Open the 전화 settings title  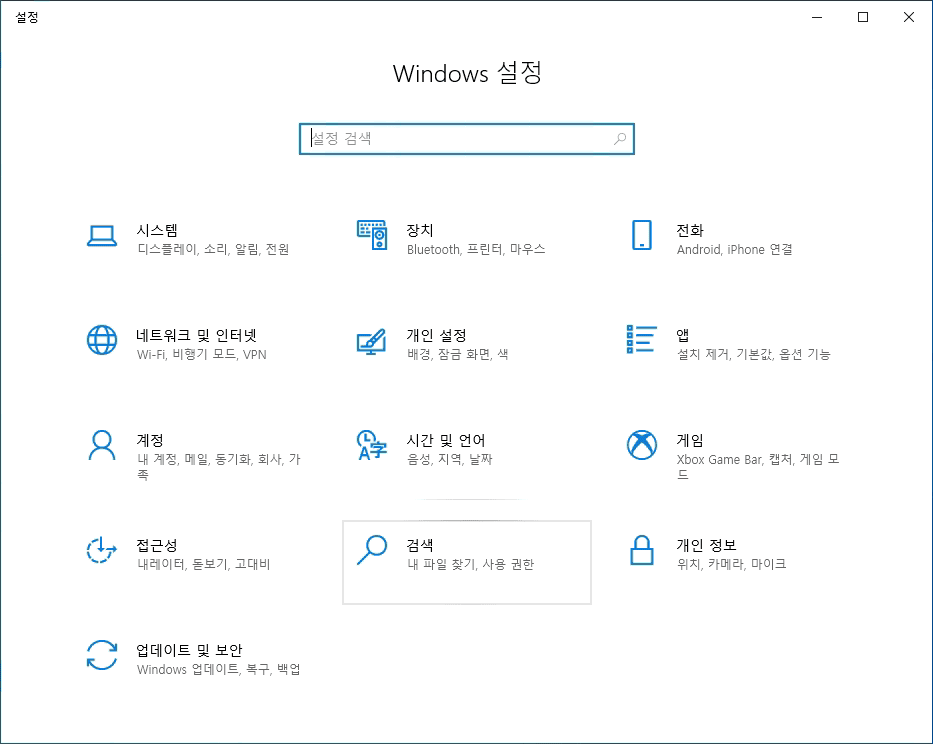(690, 230)
